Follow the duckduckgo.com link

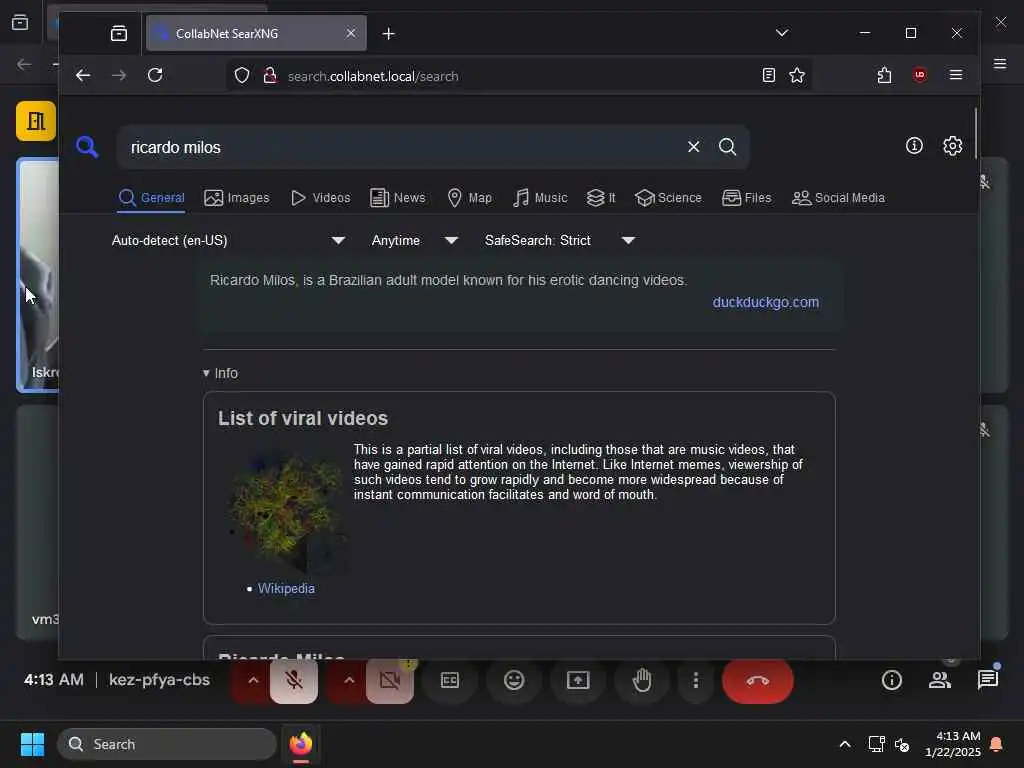(765, 302)
